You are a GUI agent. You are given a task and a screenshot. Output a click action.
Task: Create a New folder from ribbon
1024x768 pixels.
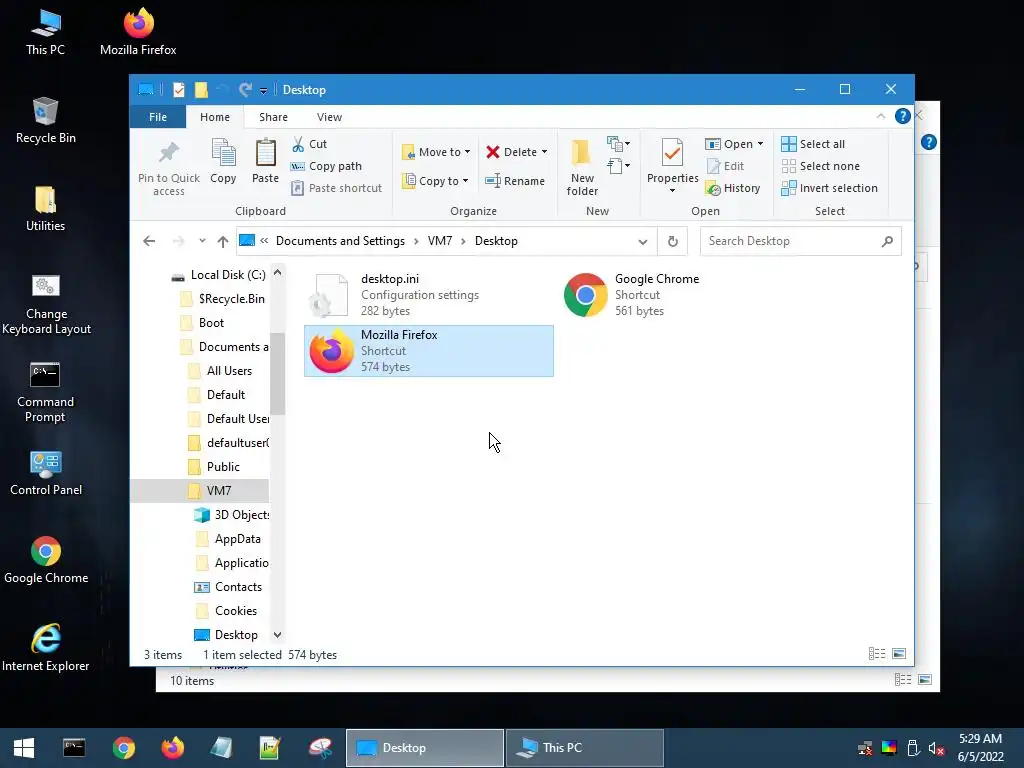582,167
